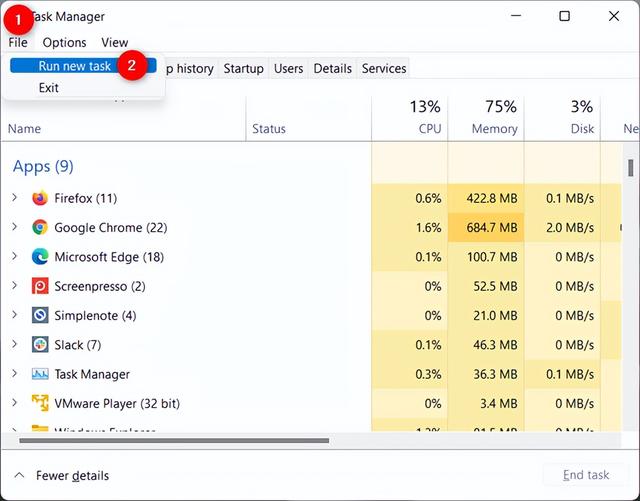
Task: Click the Apps (9) group heading
Action: [43, 166]
